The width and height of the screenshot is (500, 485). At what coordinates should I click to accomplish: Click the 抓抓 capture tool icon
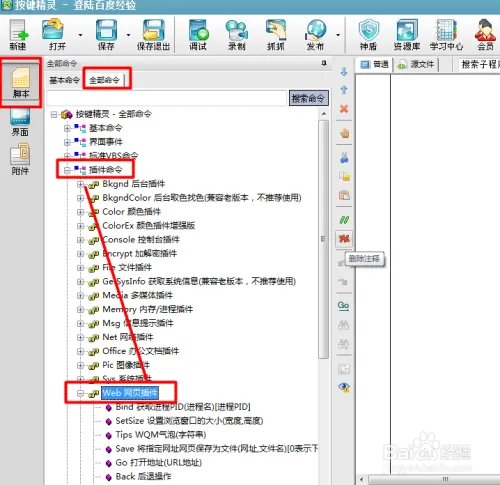click(x=276, y=30)
